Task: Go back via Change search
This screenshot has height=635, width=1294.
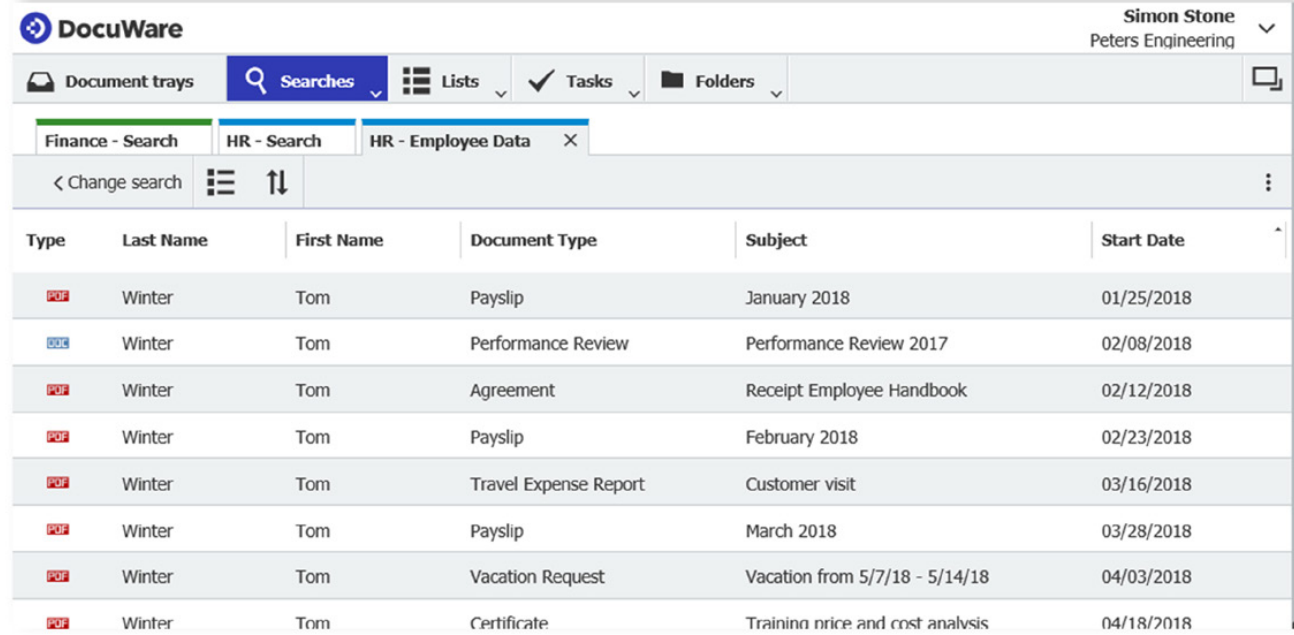Action: click(x=117, y=183)
